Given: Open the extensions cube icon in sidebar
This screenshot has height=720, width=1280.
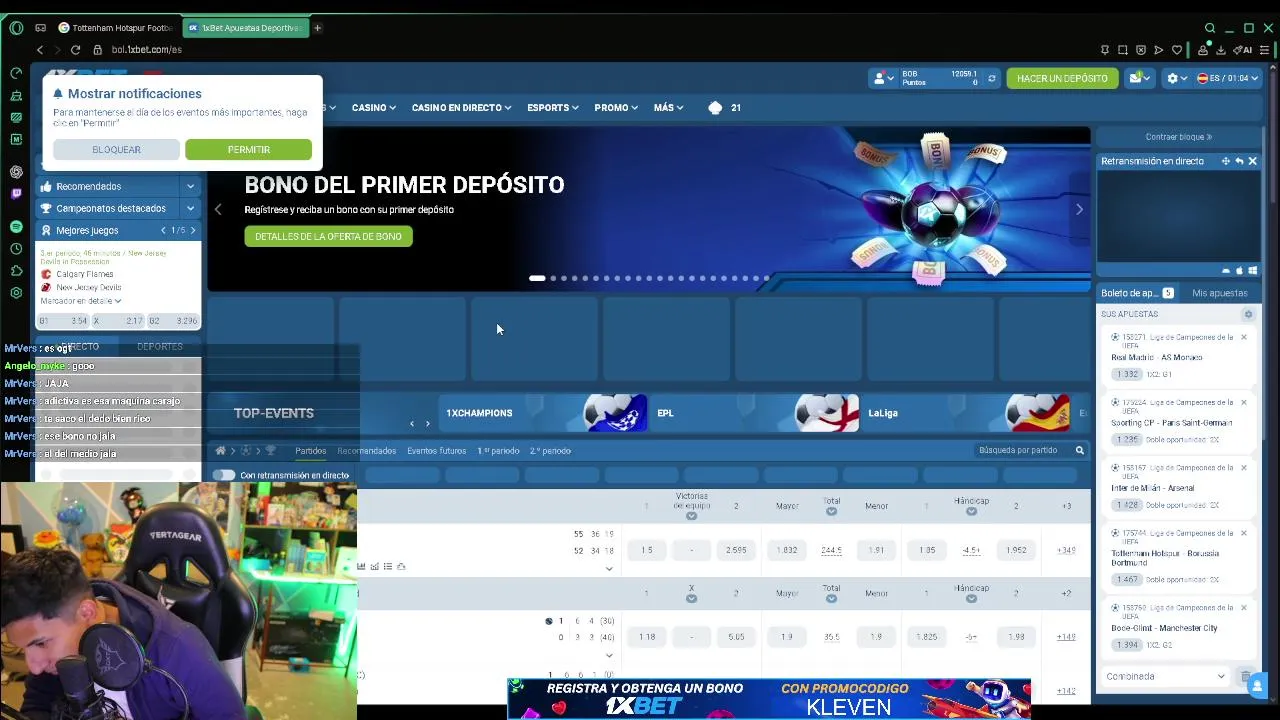Looking at the screenshot, I should pyautogui.click(x=16, y=271).
